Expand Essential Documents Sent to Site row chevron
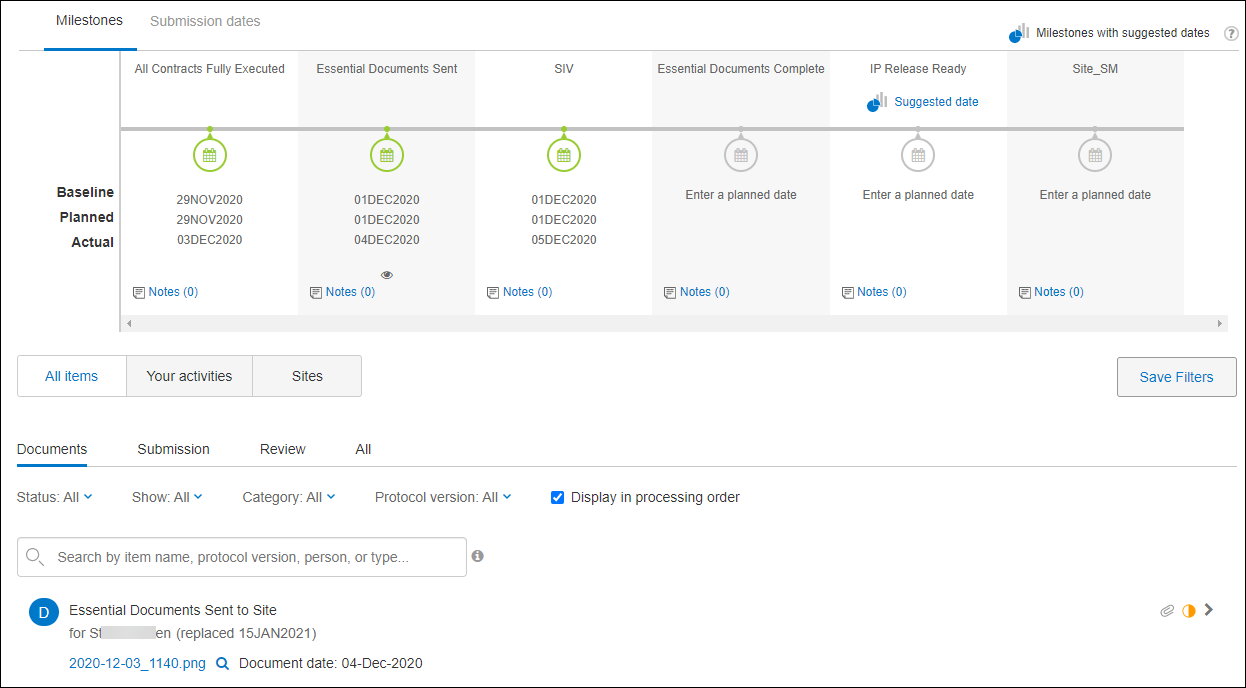This screenshot has width=1246, height=688. [1209, 609]
